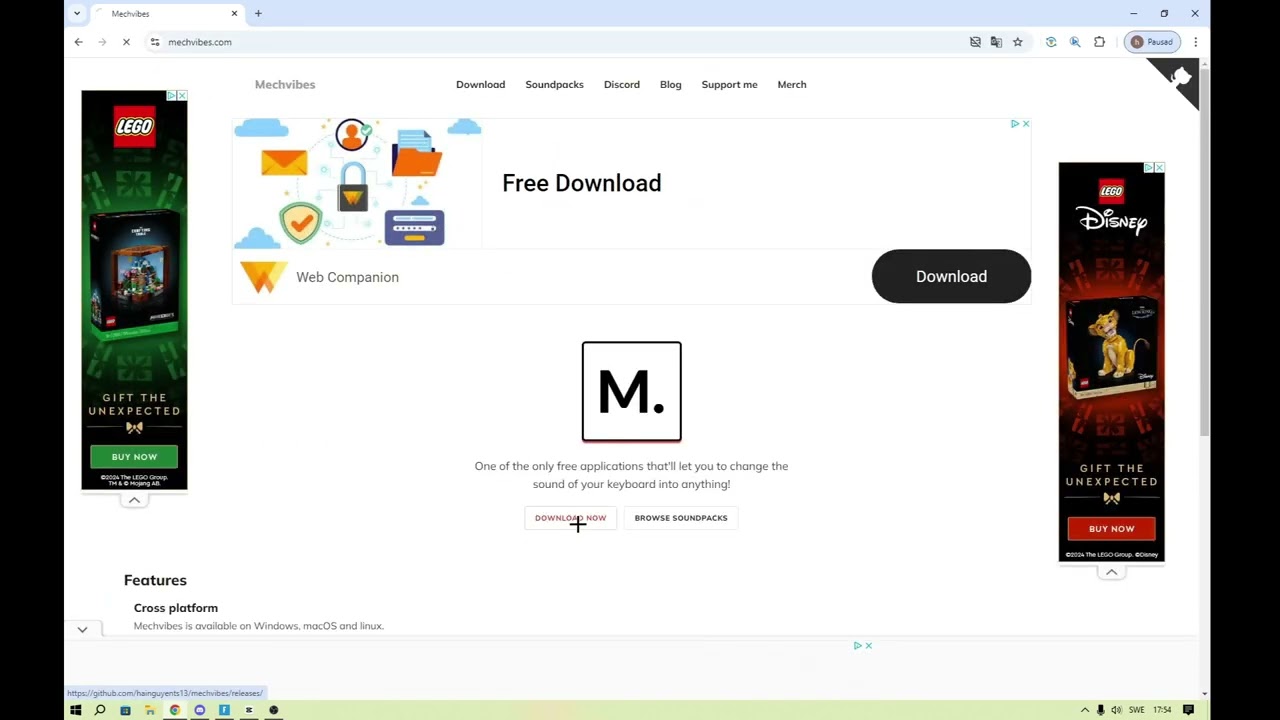Image resolution: width=1280 pixels, height=720 pixels.
Task: Open the tab search dropdown arrow
Action: [x=77, y=13]
